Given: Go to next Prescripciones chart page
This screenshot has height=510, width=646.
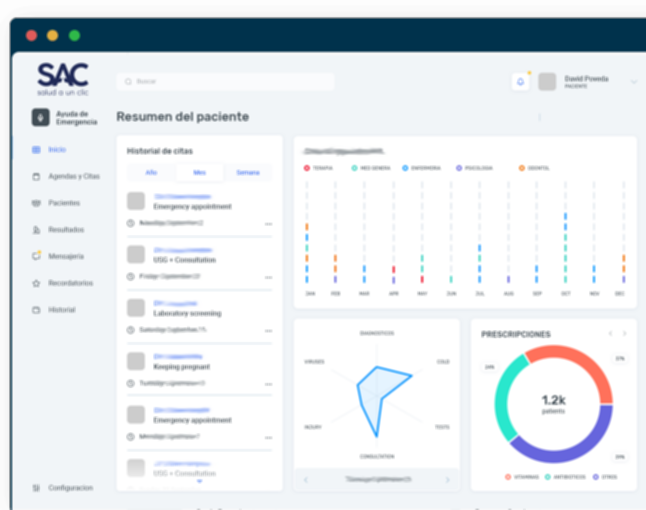Looking at the screenshot, I should click(x=624, y=334).
